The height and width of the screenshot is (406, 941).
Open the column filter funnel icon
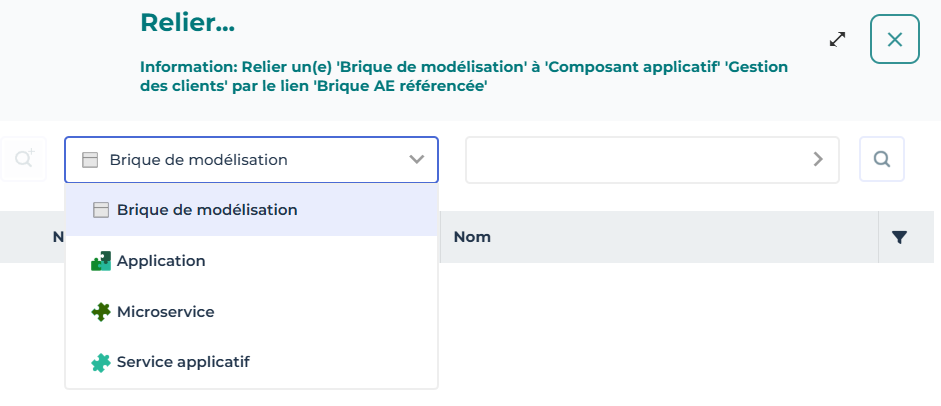[x=899, y=238]
